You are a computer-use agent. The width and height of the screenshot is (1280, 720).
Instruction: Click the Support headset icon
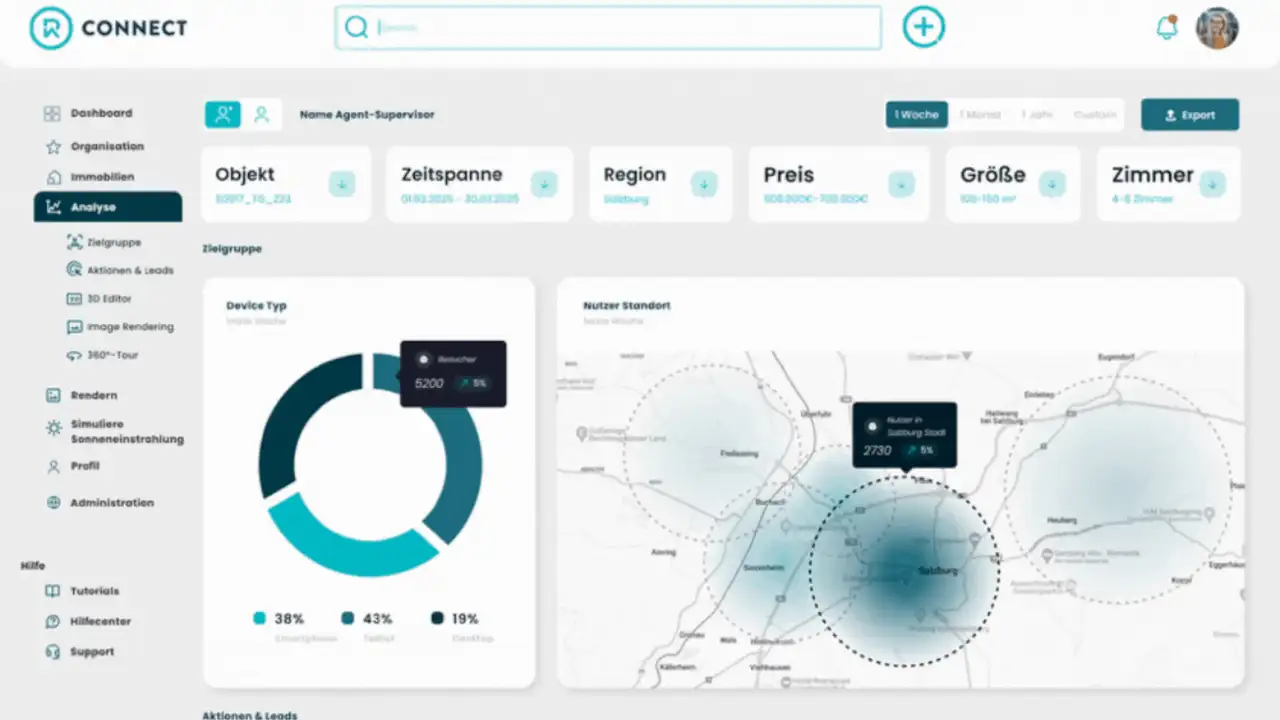(53, 652)
